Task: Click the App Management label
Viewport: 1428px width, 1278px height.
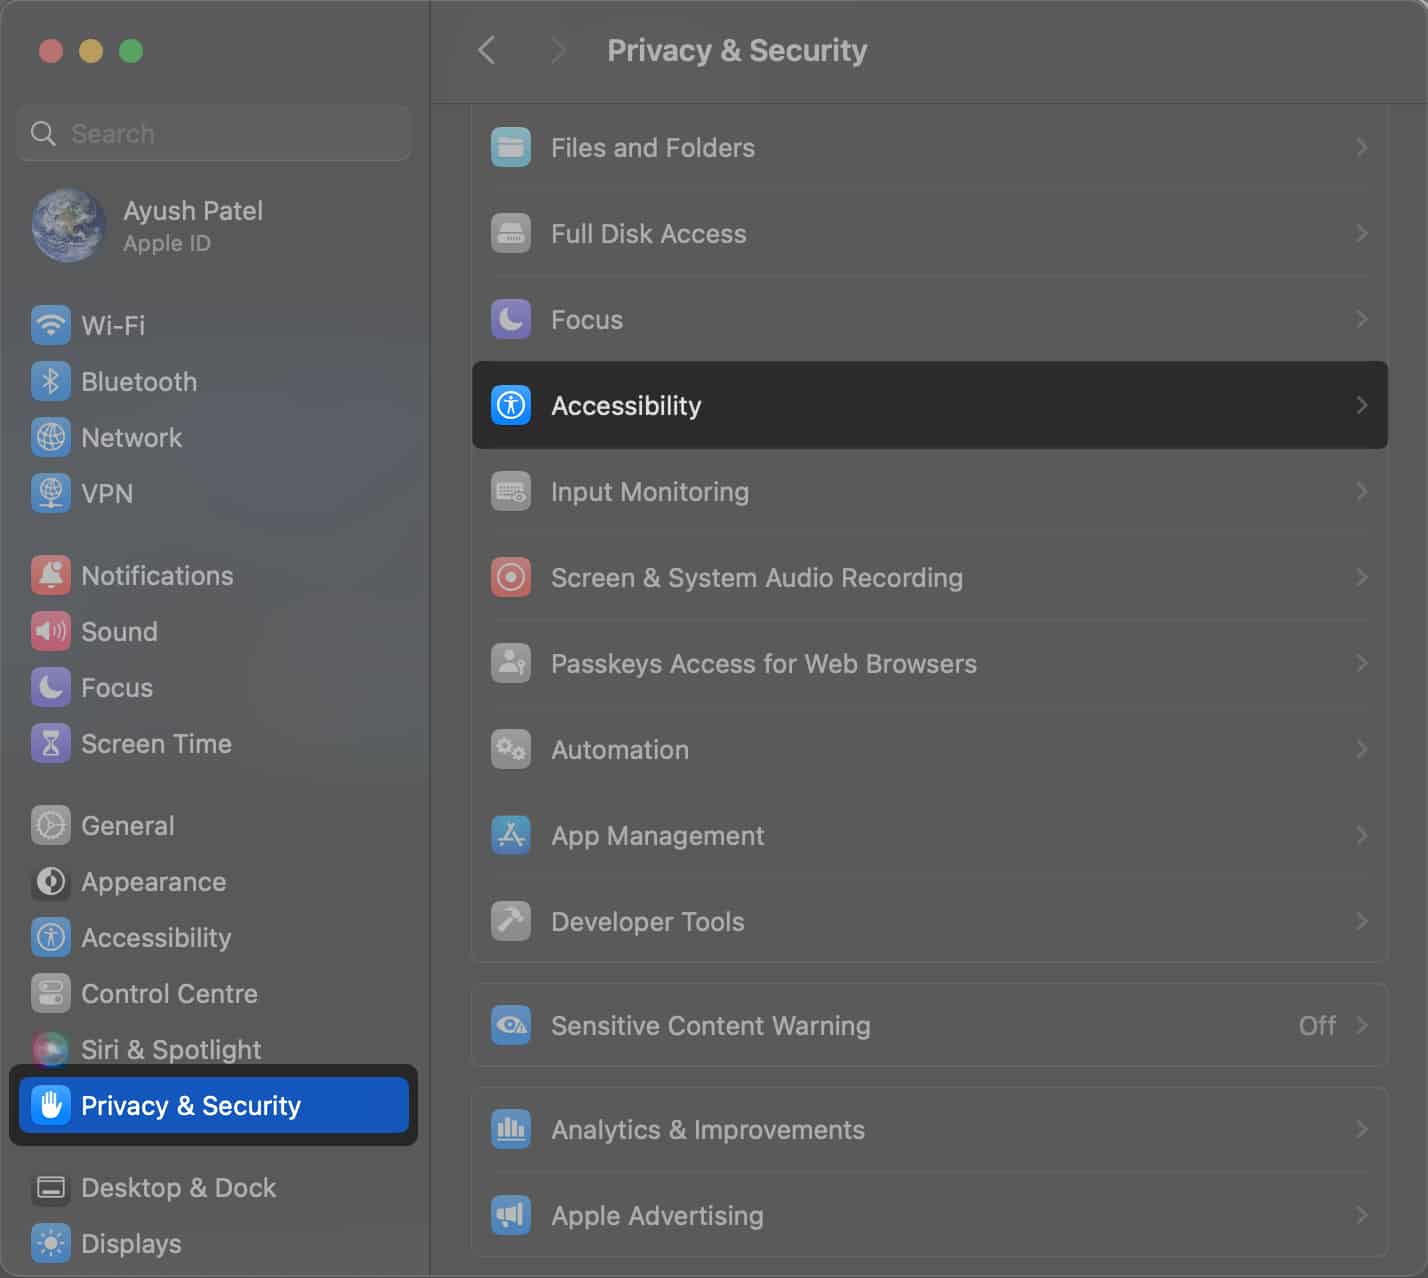Action: 657,835
